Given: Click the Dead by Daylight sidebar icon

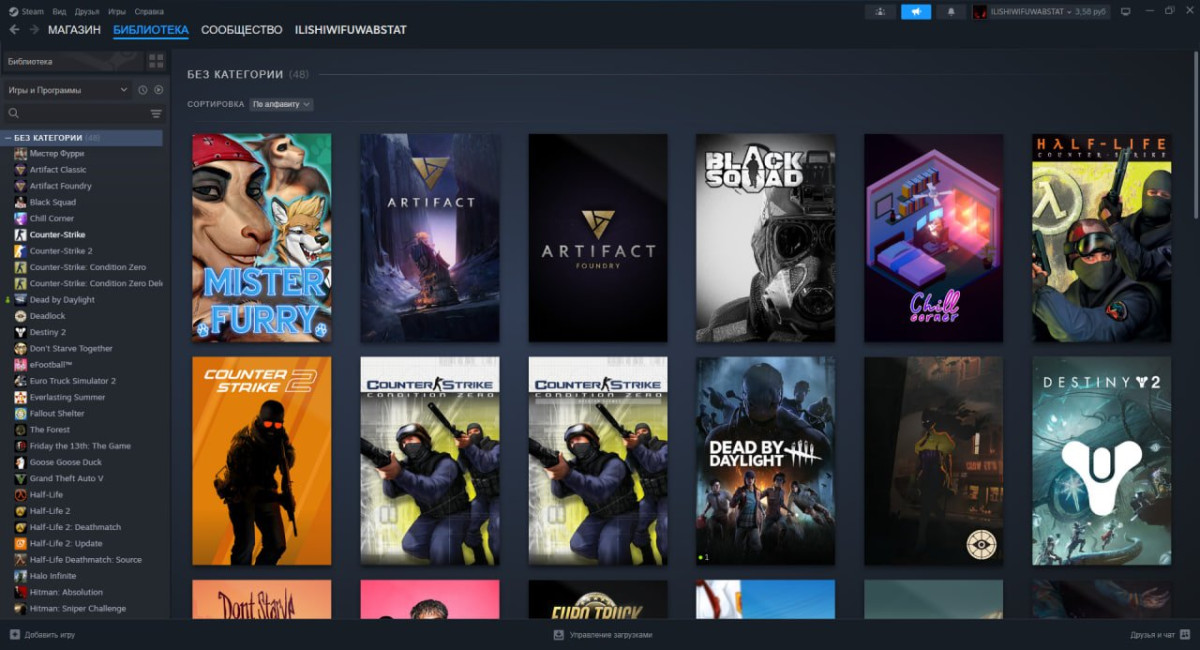Looking at the screenshot, I should 20,300.
